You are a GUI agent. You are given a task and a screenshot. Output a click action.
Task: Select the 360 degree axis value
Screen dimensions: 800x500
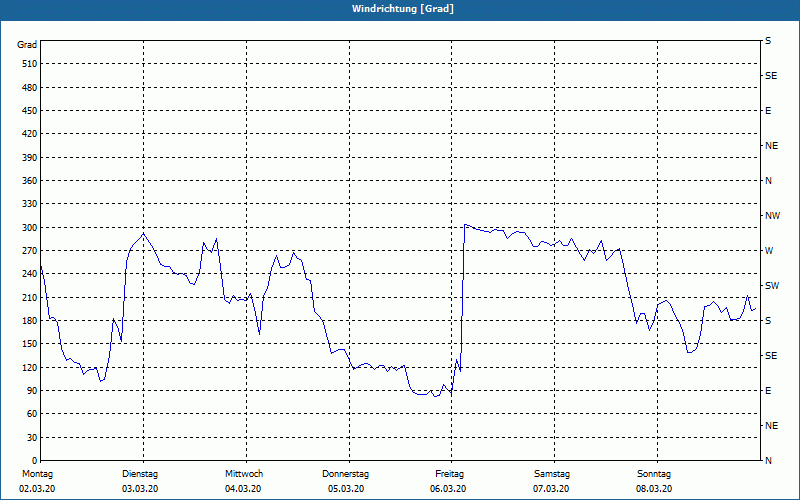[x=30, y=181]
